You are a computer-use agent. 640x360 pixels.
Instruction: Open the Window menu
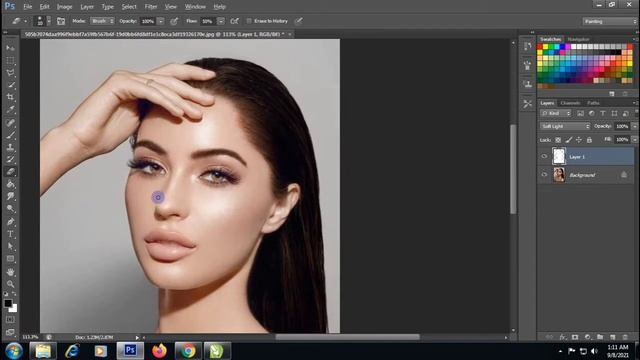(x=195, y=7)
